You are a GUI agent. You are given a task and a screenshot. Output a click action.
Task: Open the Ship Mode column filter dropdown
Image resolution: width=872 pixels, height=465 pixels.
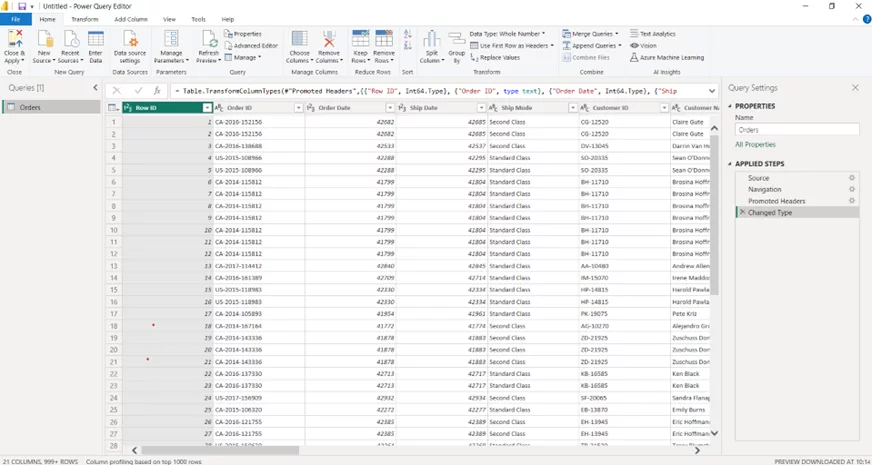(x=572, y=108)
